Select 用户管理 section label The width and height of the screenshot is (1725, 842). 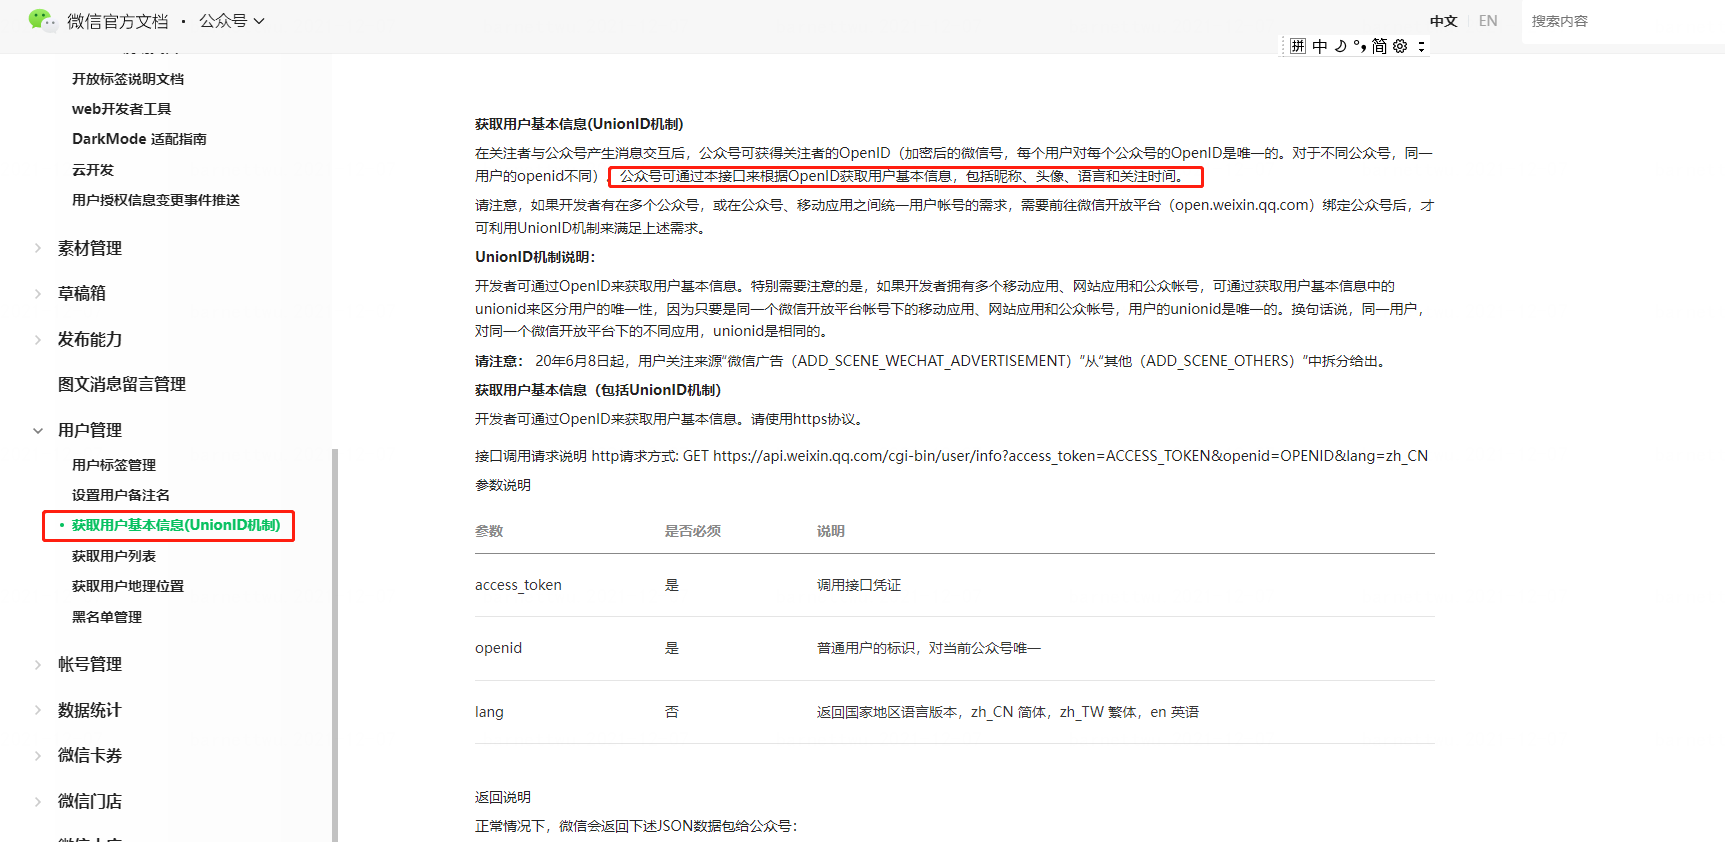tap(90, 430)
